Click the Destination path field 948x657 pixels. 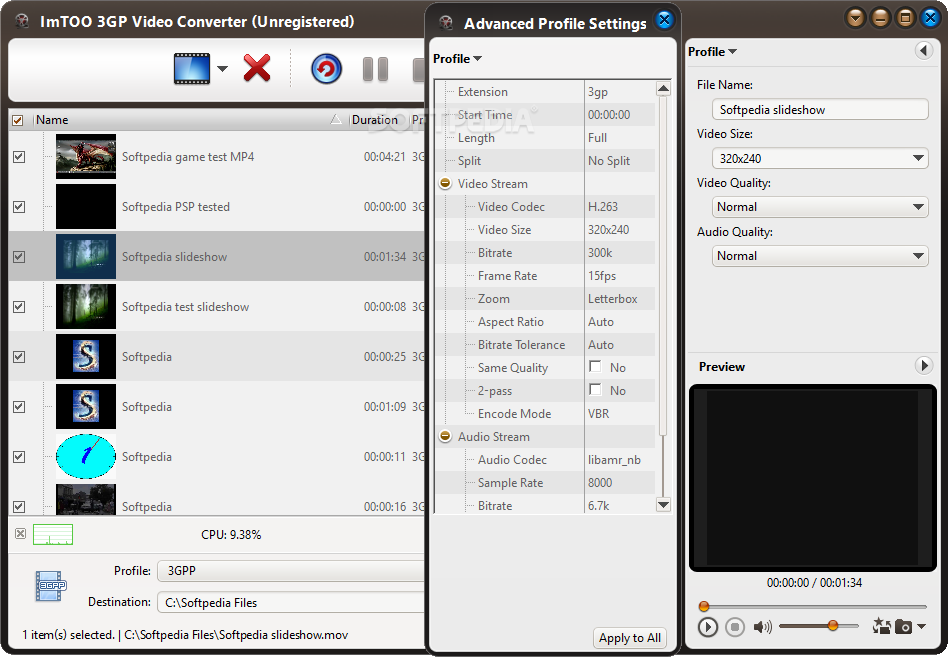291,603
